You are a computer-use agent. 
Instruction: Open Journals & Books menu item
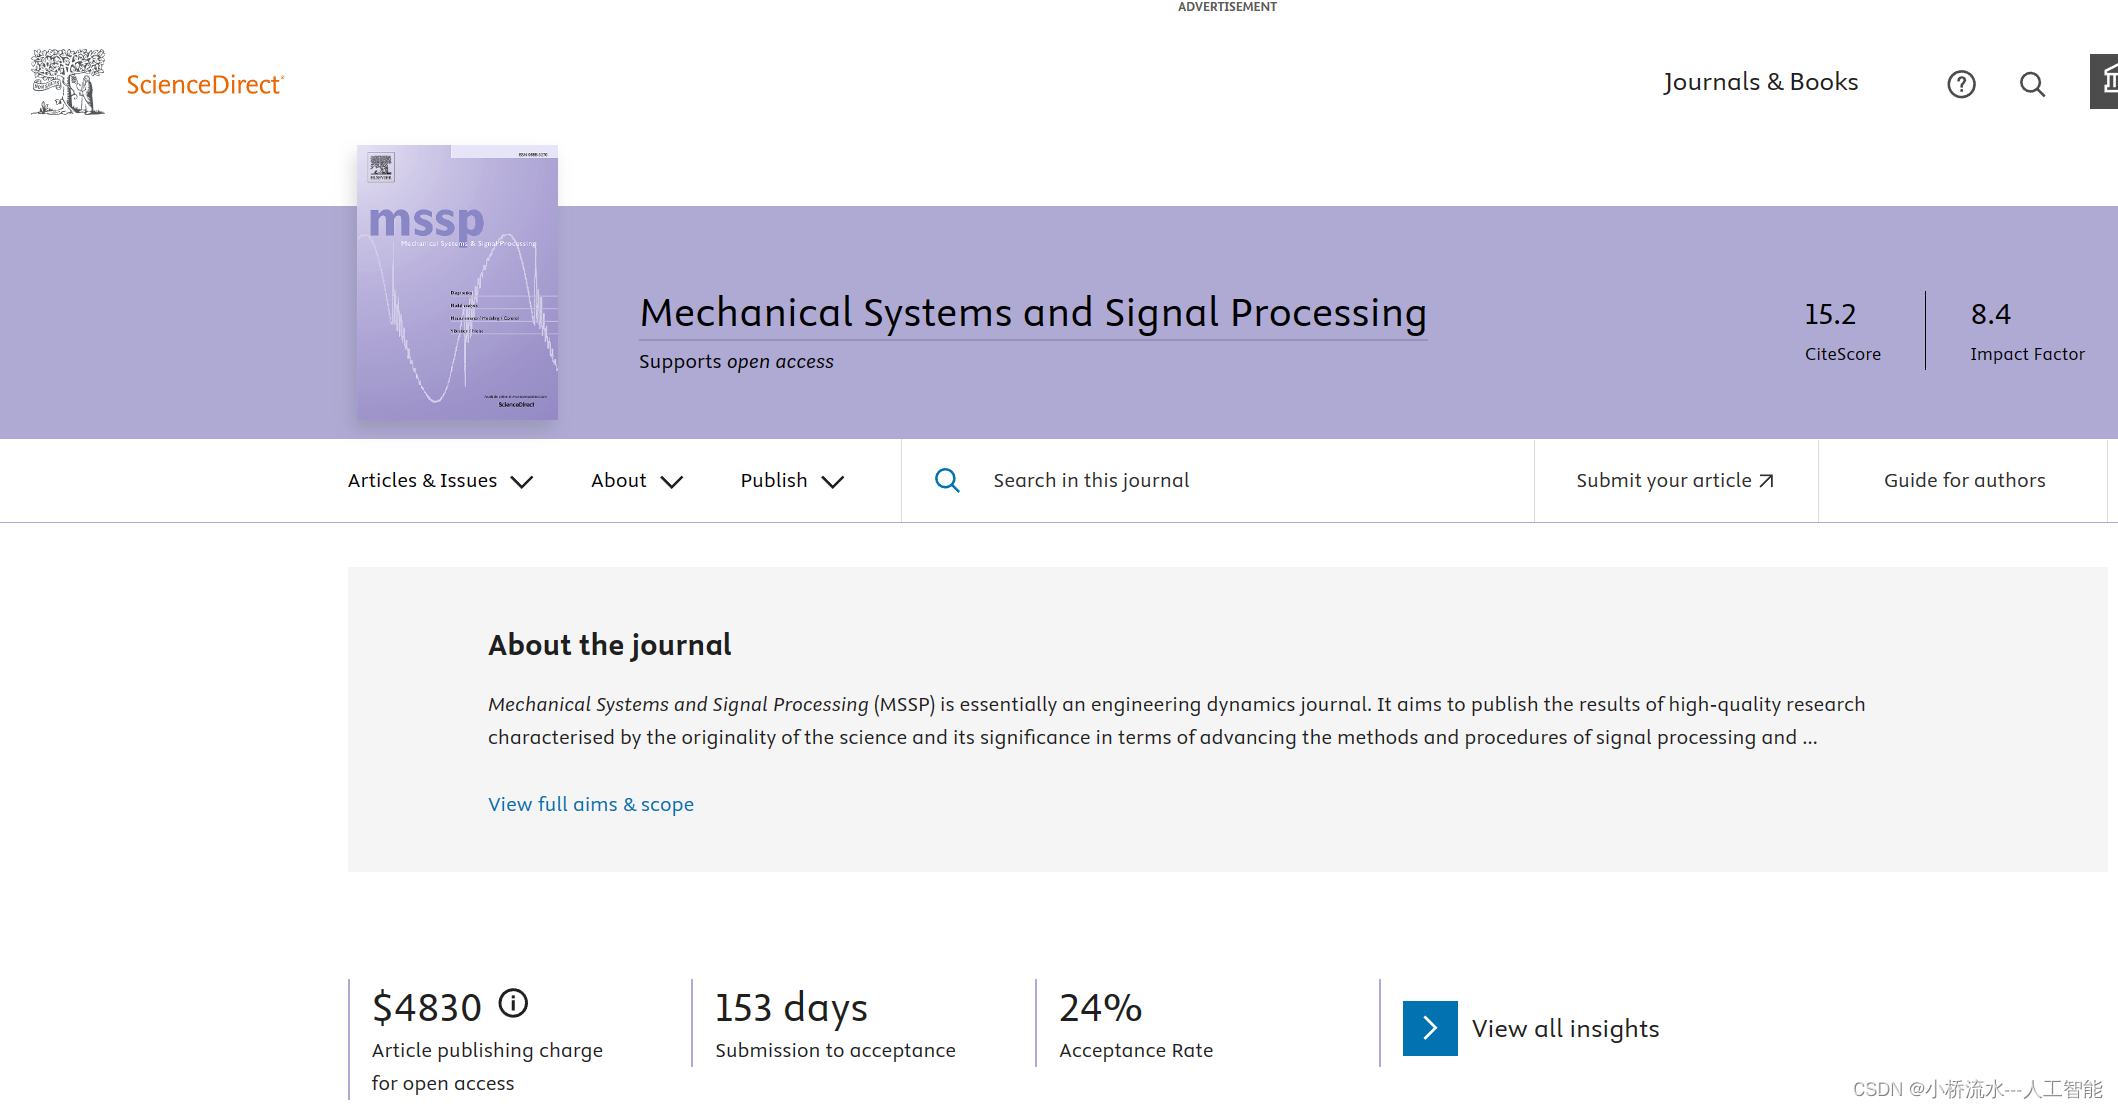(1760, 82)
